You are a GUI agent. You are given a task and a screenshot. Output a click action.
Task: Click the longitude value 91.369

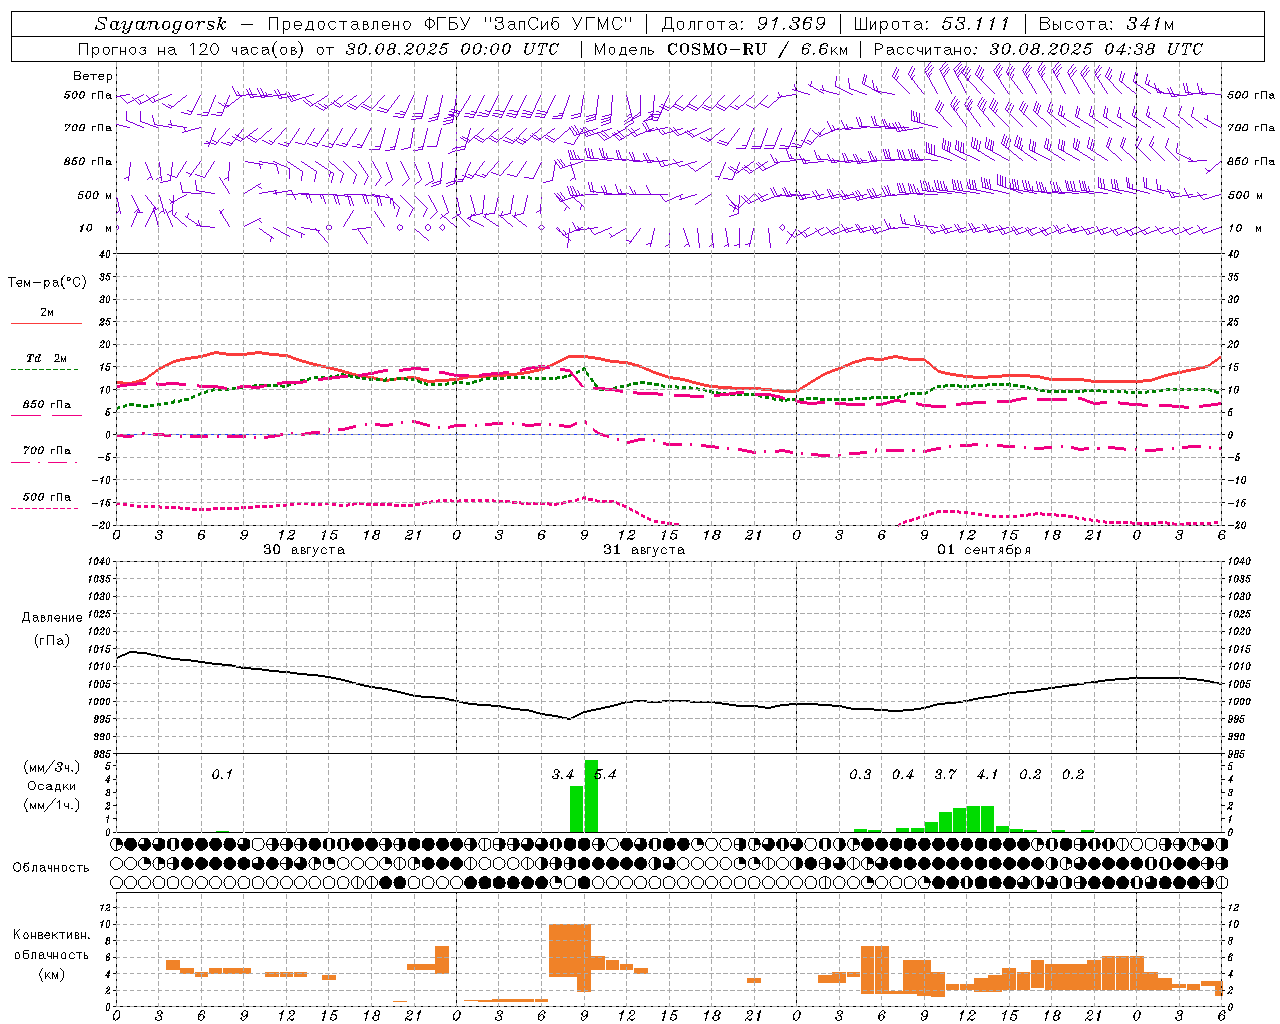(x=791, y=24)
